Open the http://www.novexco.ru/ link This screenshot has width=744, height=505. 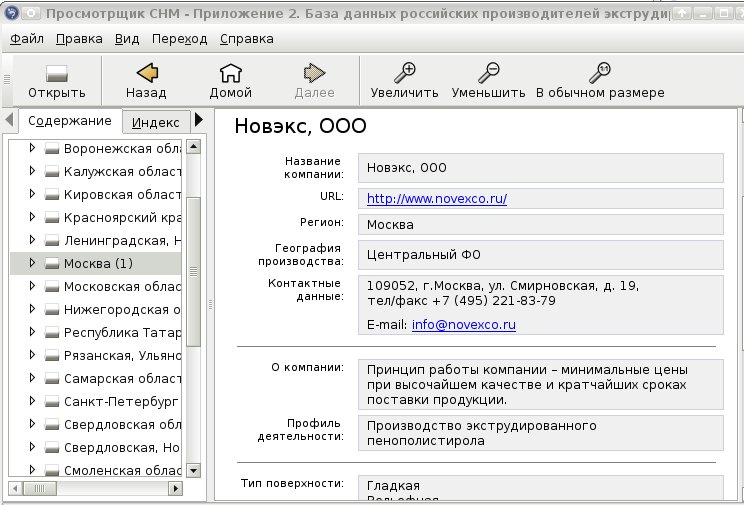[437, 198]
